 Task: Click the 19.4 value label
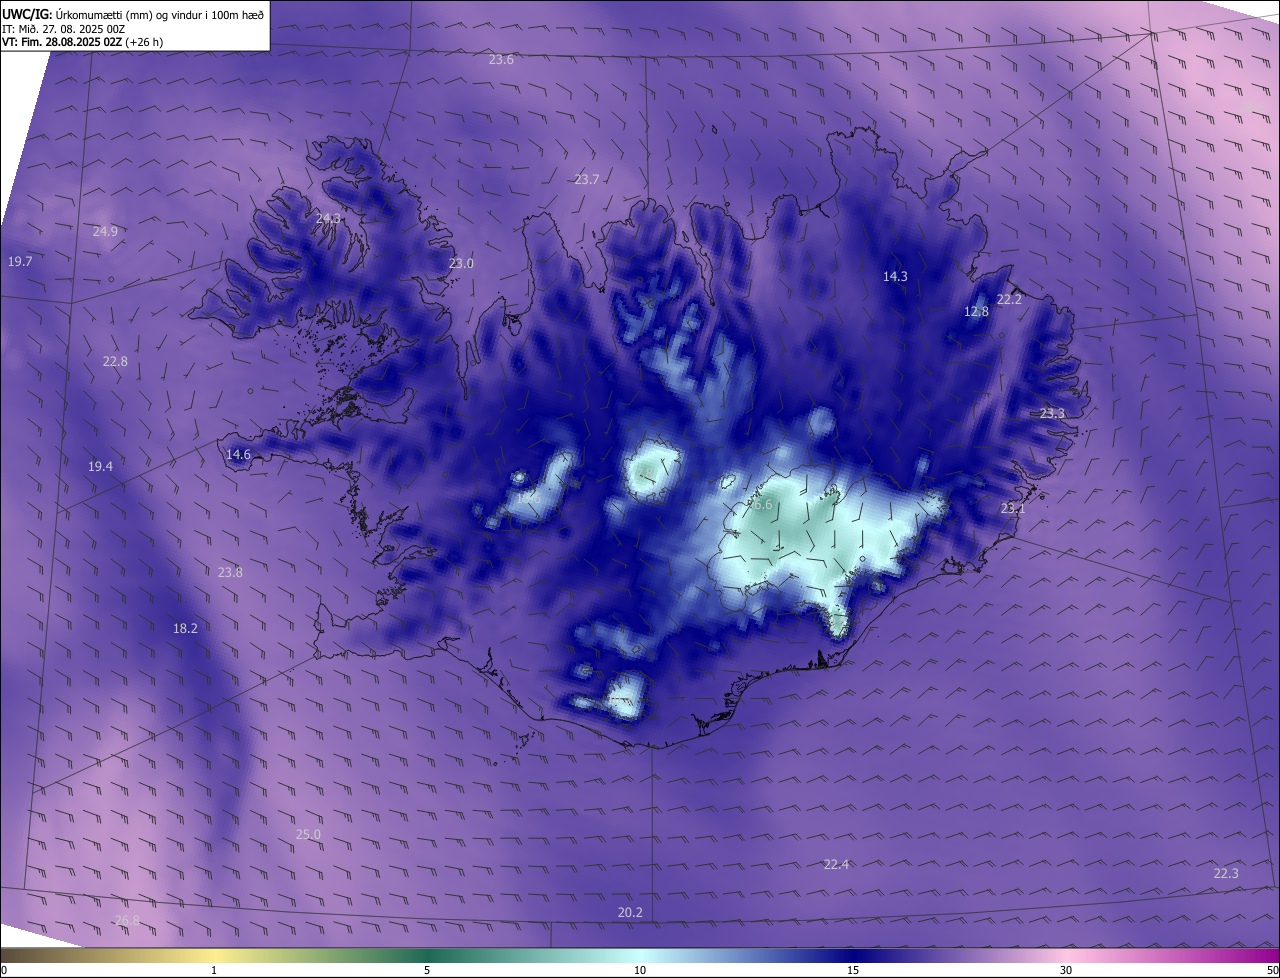[100, 467]
